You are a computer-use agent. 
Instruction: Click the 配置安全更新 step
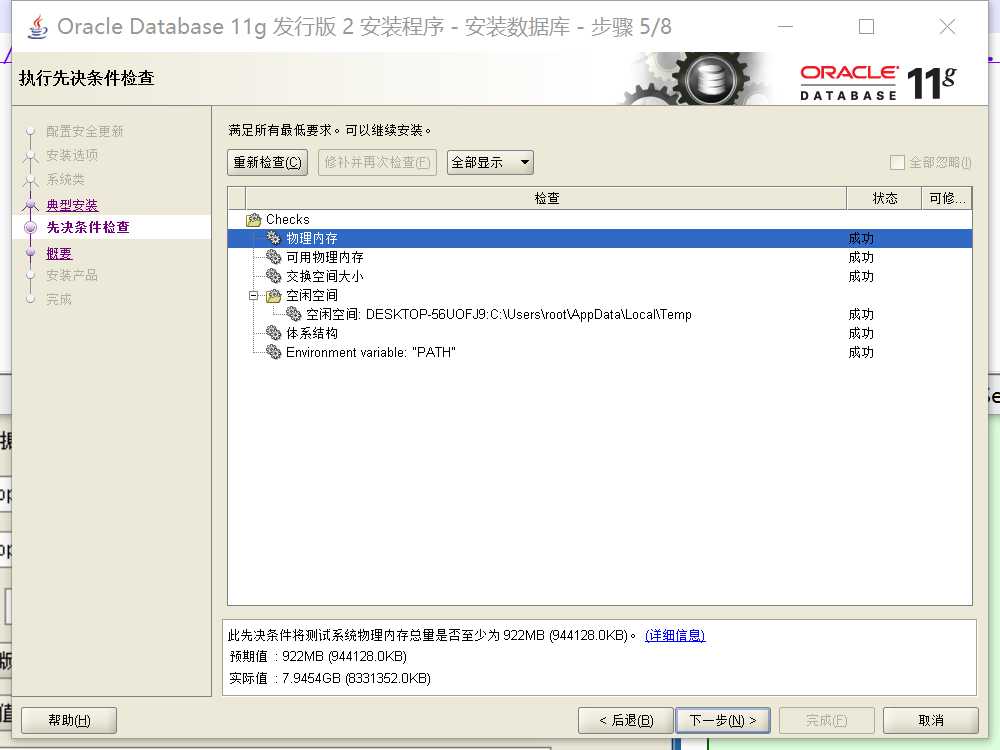pos(85,131)
